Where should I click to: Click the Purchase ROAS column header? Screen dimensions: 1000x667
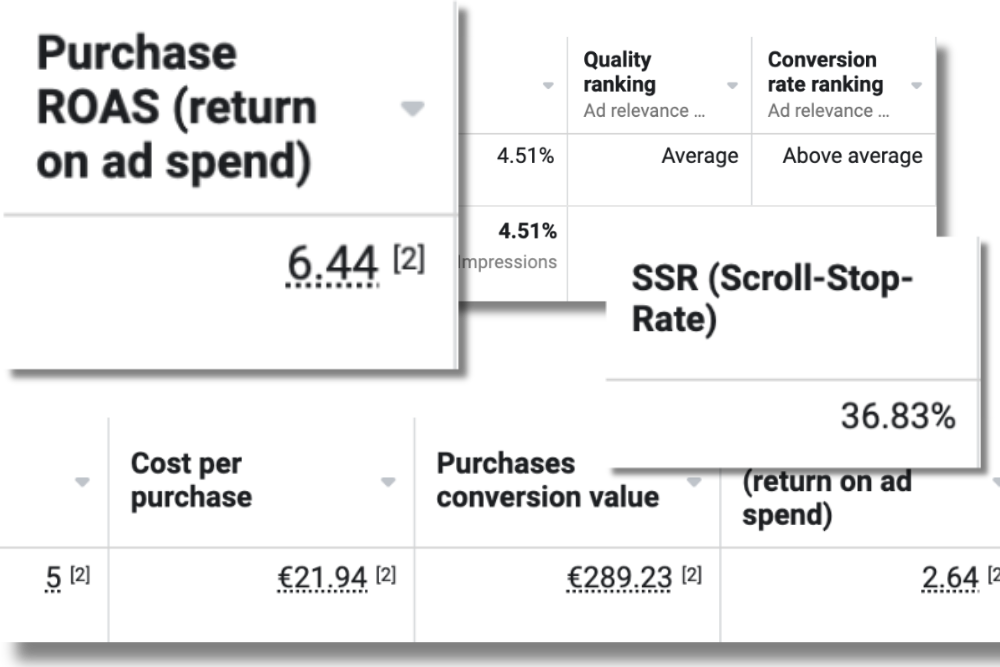(x=177, y=108)
